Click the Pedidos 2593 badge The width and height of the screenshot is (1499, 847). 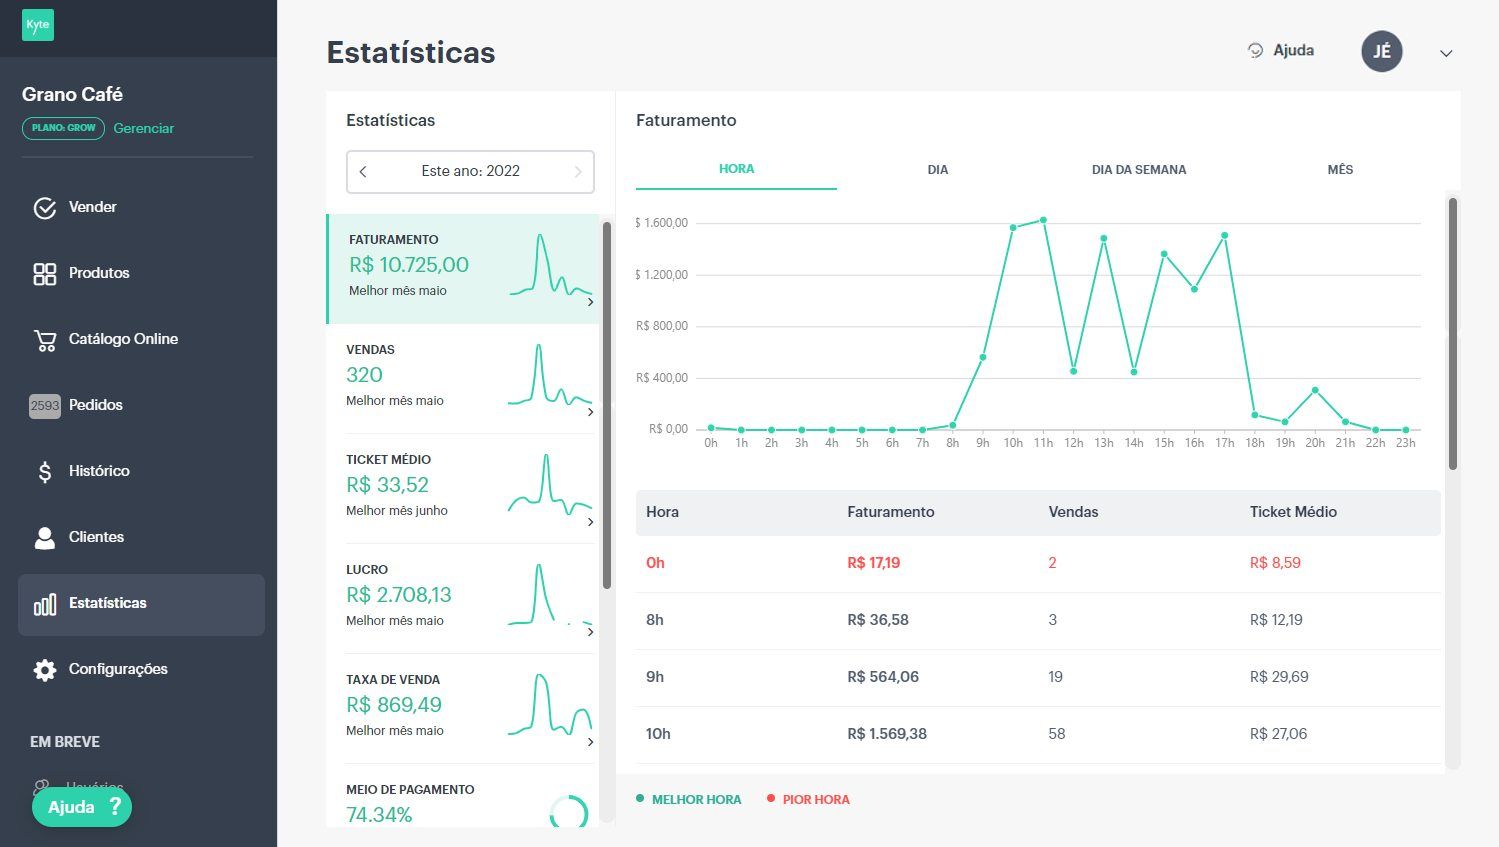pyautogui.click(x=45, y=406)
